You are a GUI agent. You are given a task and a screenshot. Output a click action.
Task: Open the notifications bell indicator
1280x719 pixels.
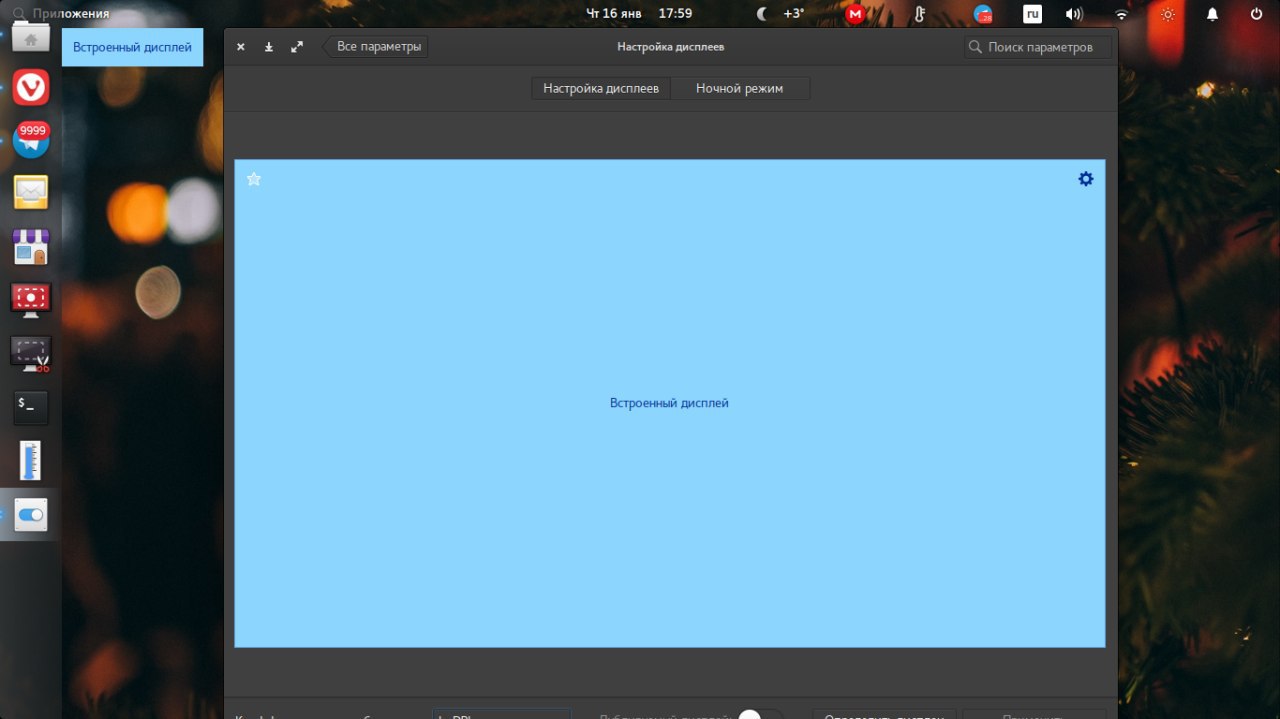pos(1212,14)
